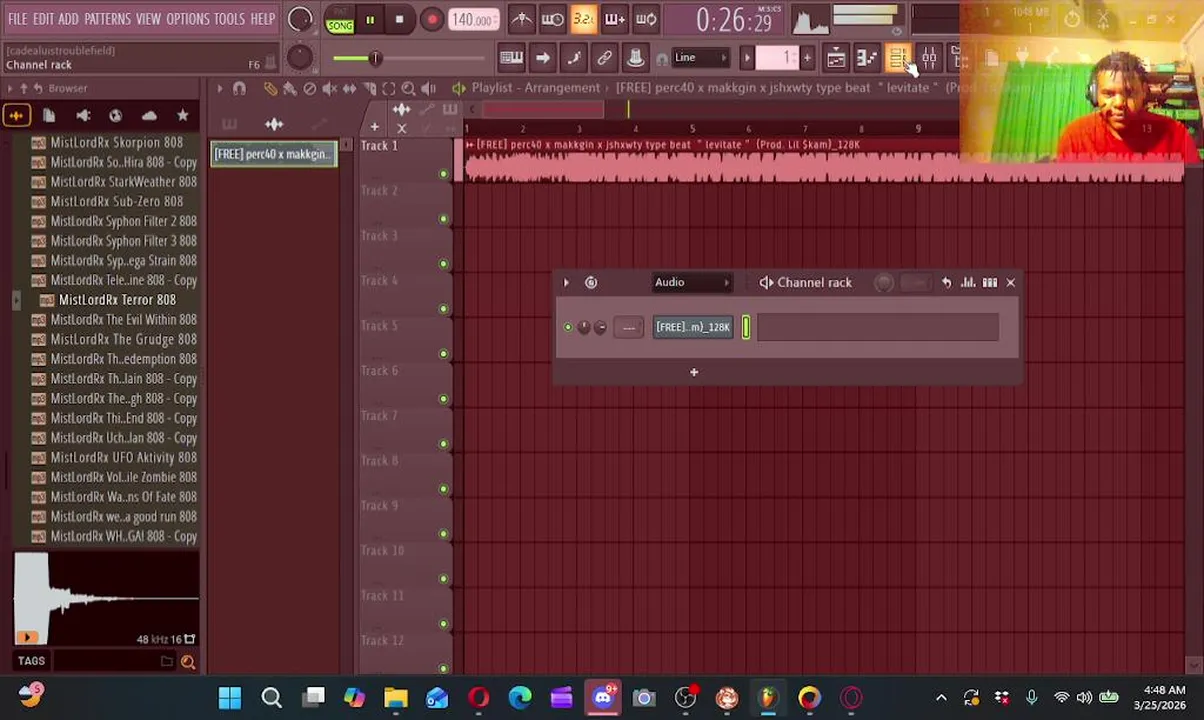Expand pattern selector arrow left of pattern number
This screenshot has height=720, width=1204.
746,58
